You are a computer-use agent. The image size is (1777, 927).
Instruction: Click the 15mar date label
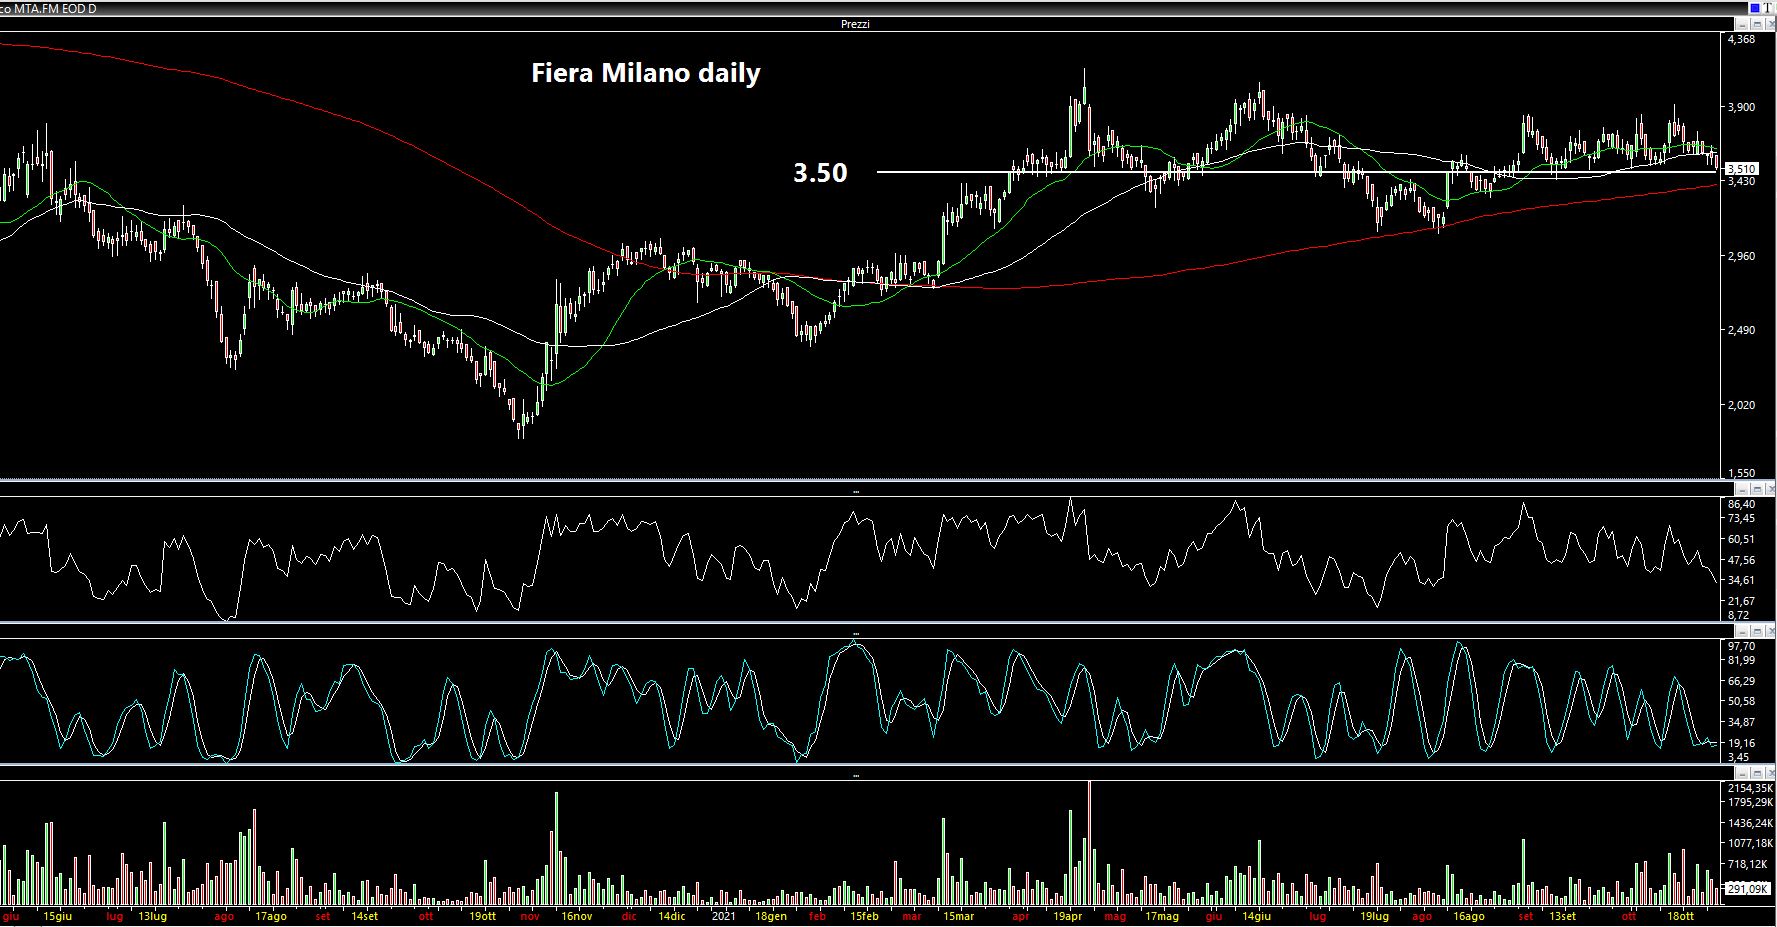(x=958, y=916)
